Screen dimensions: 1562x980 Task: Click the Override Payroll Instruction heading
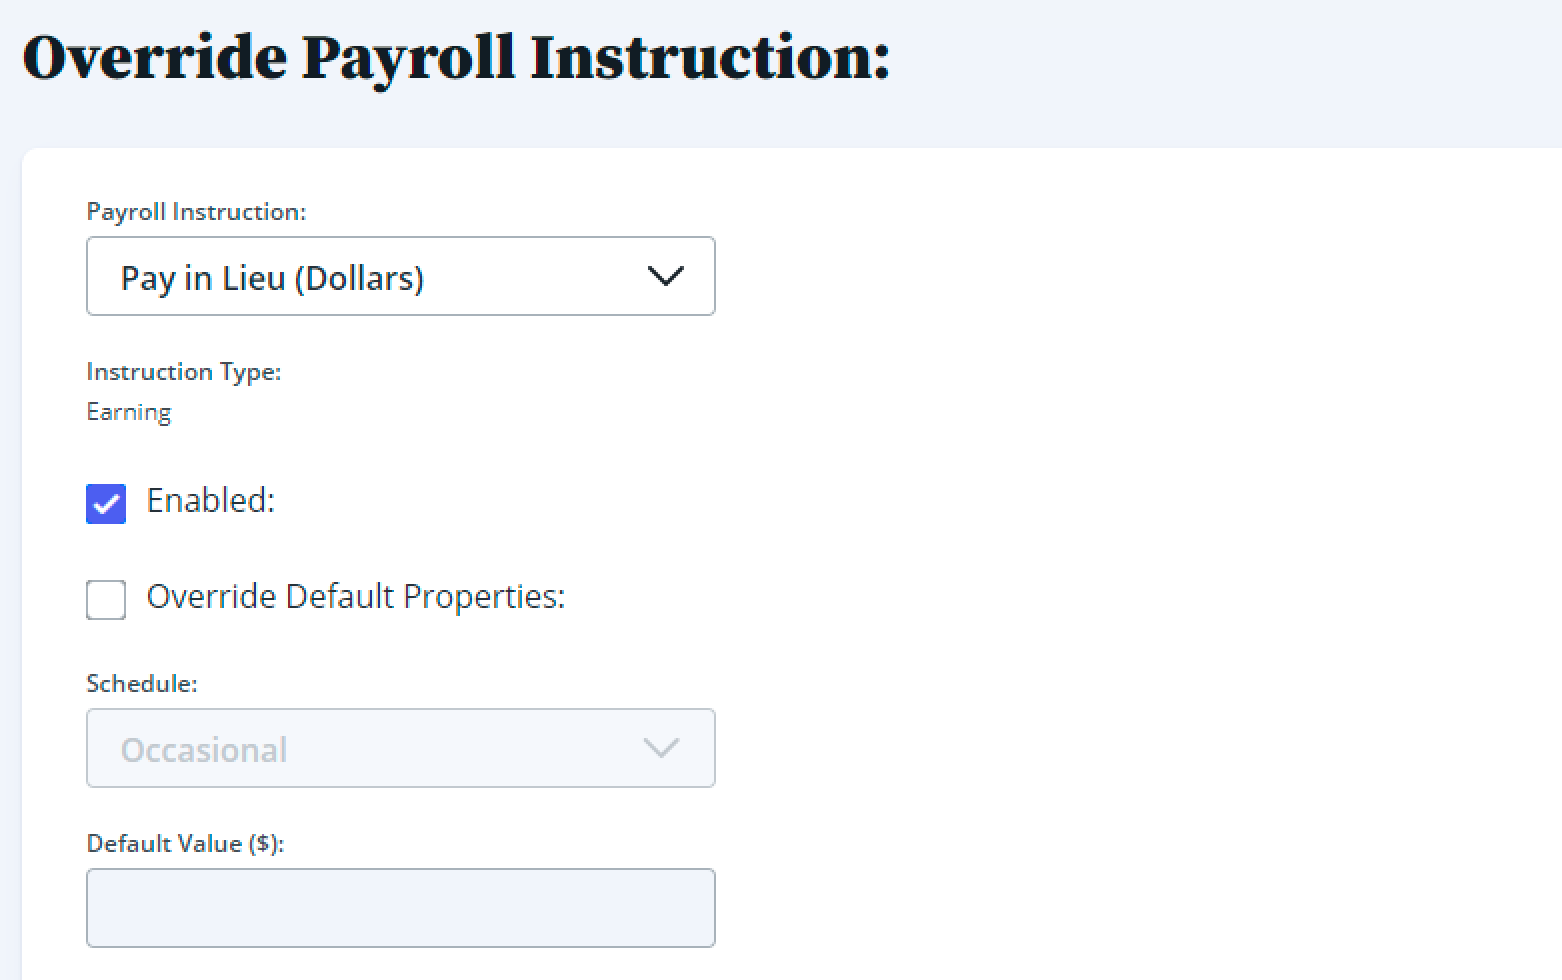[x=456, y=58]
